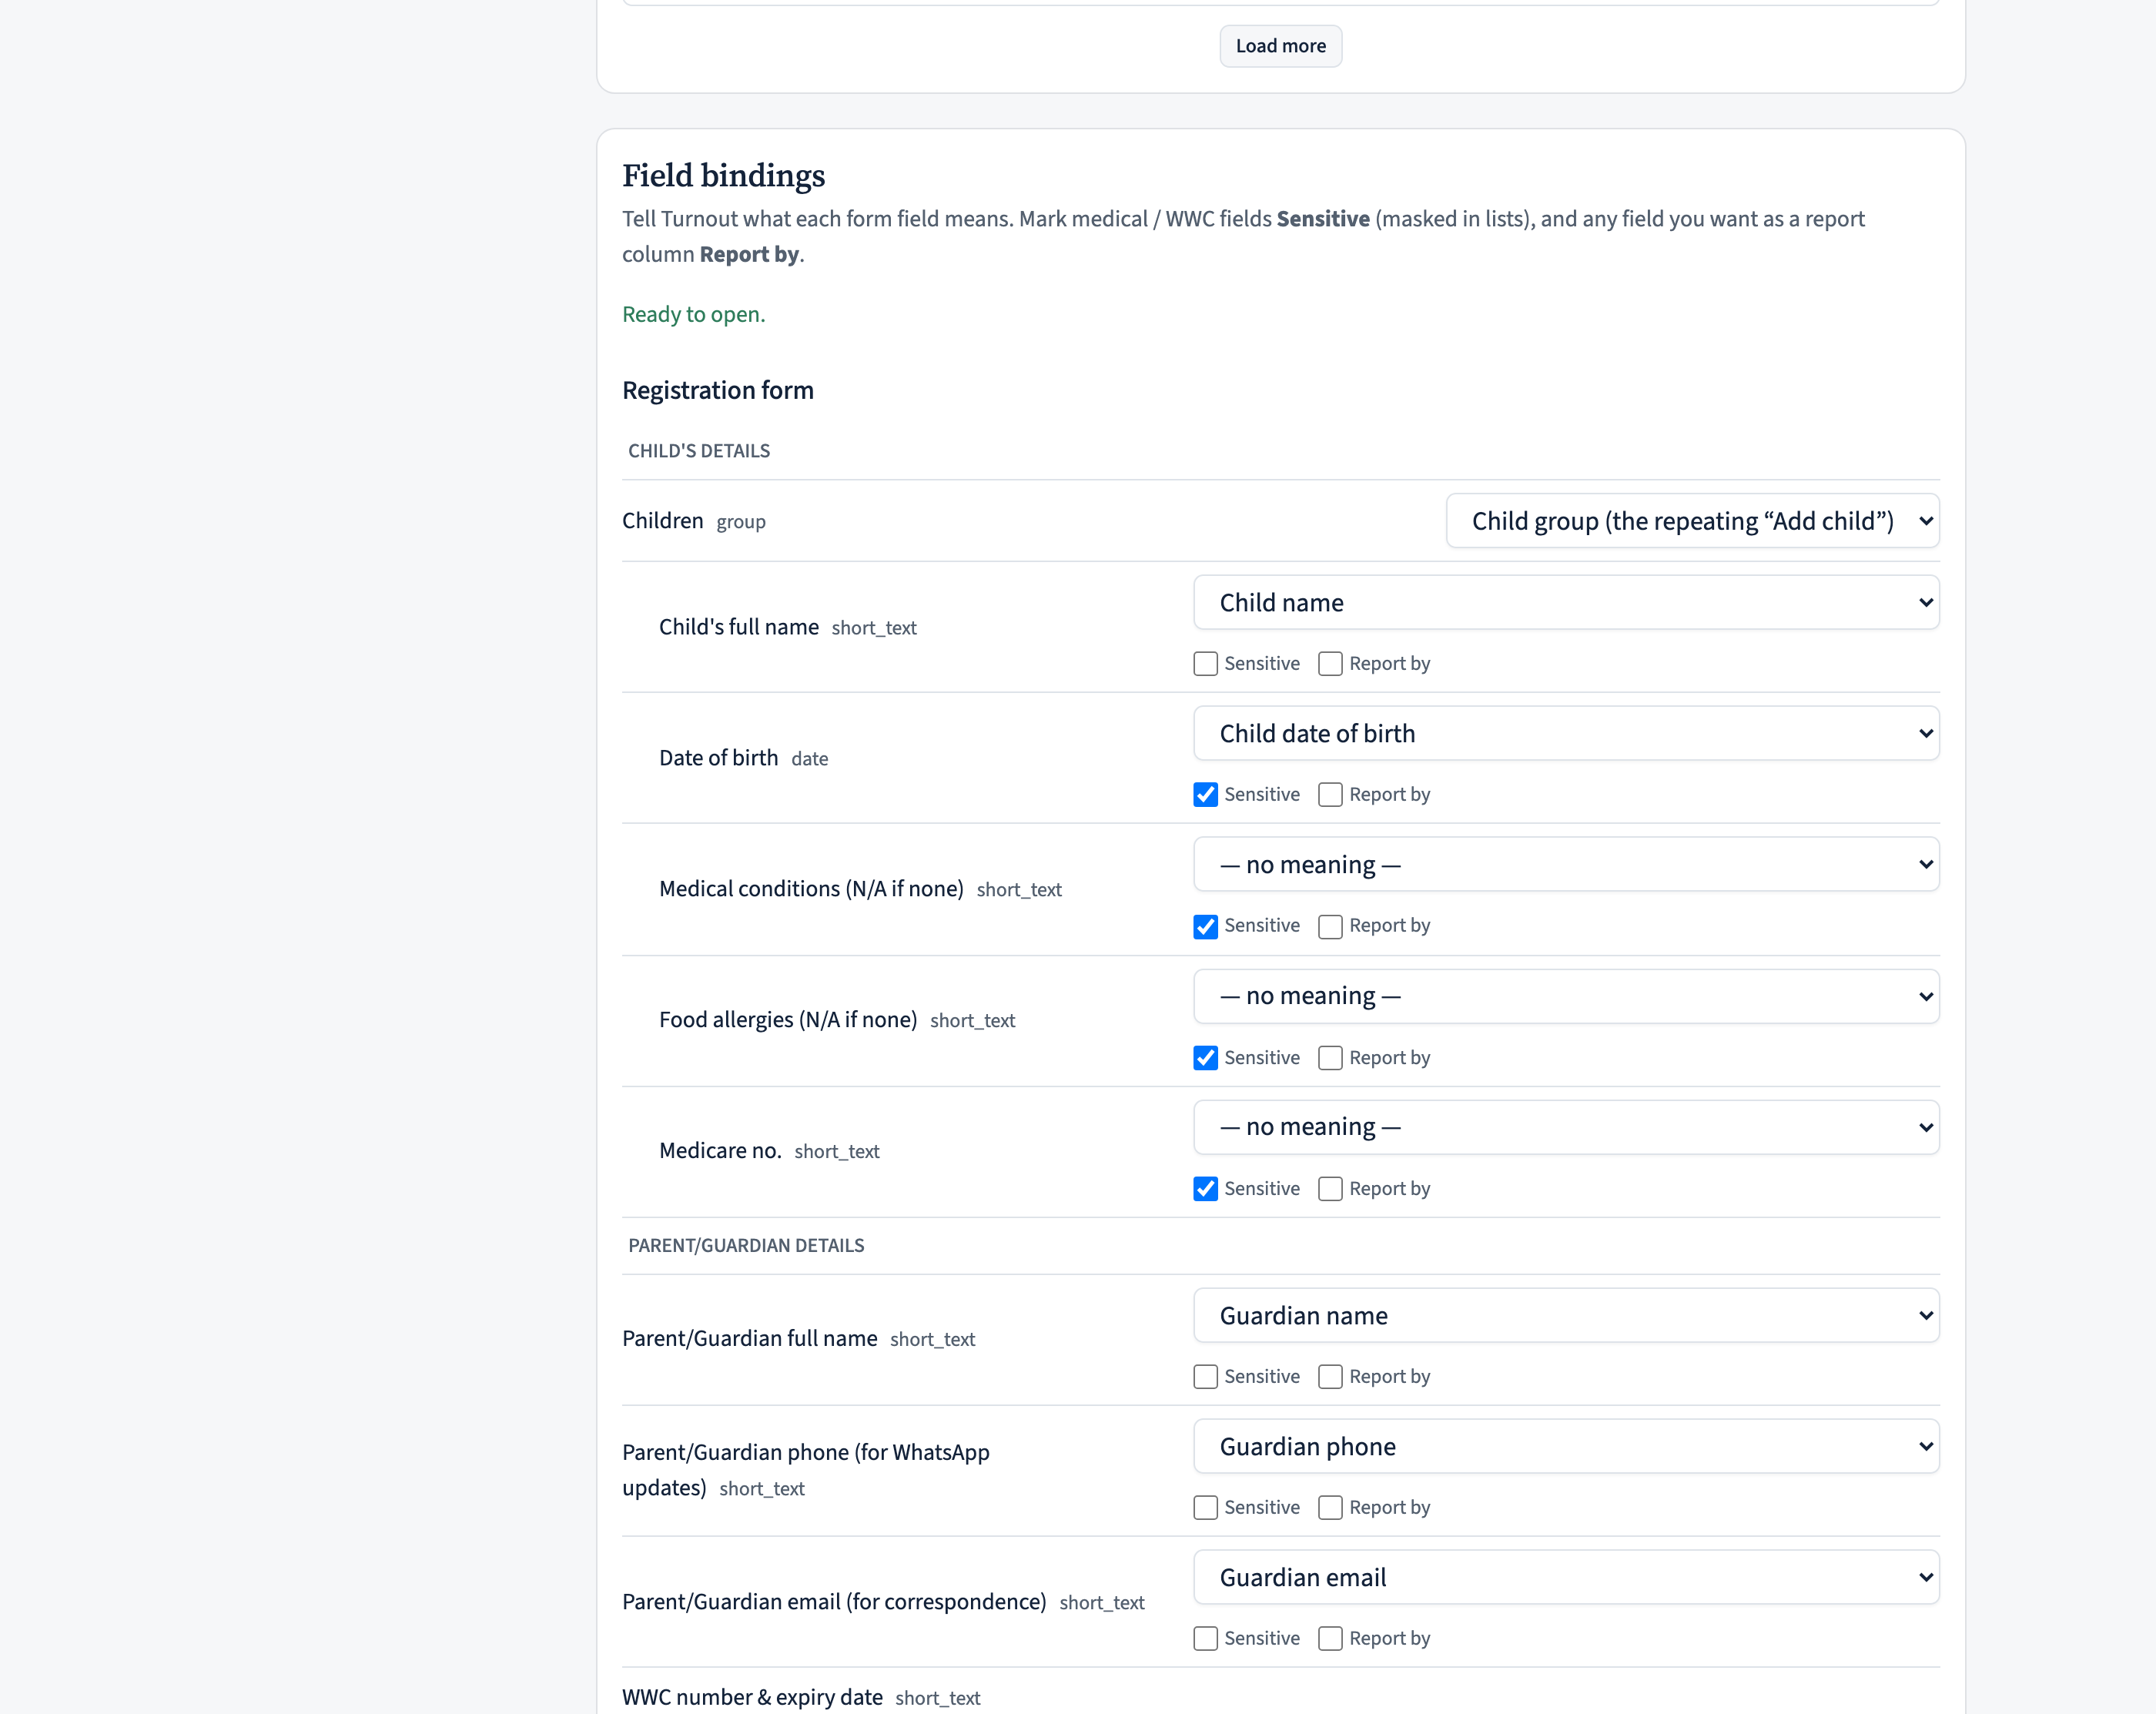The width and height of the screenshot is (2156, 1714).
Task: Untick Sensitive for Medicare no.
Action: [1205, 1189]
